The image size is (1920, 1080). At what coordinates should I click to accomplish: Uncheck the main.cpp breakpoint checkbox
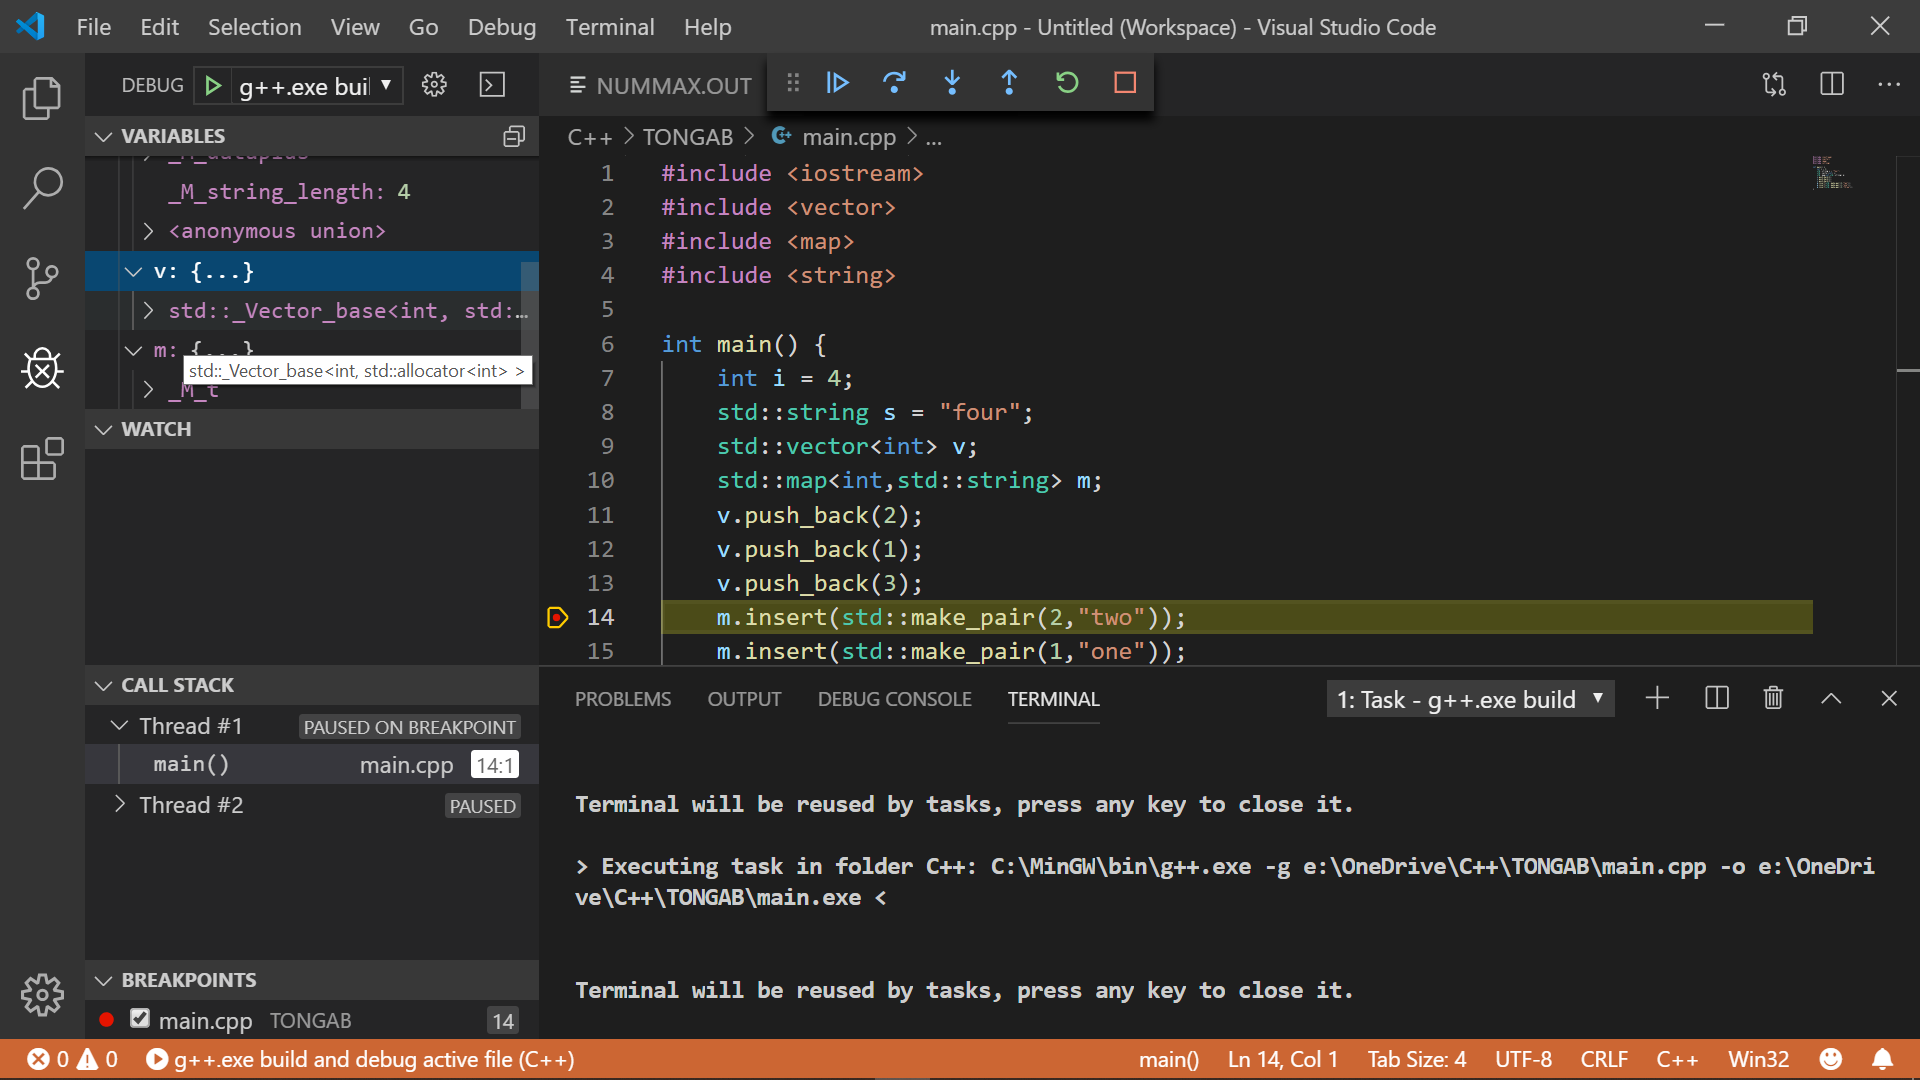click(x=140, y=1019)
